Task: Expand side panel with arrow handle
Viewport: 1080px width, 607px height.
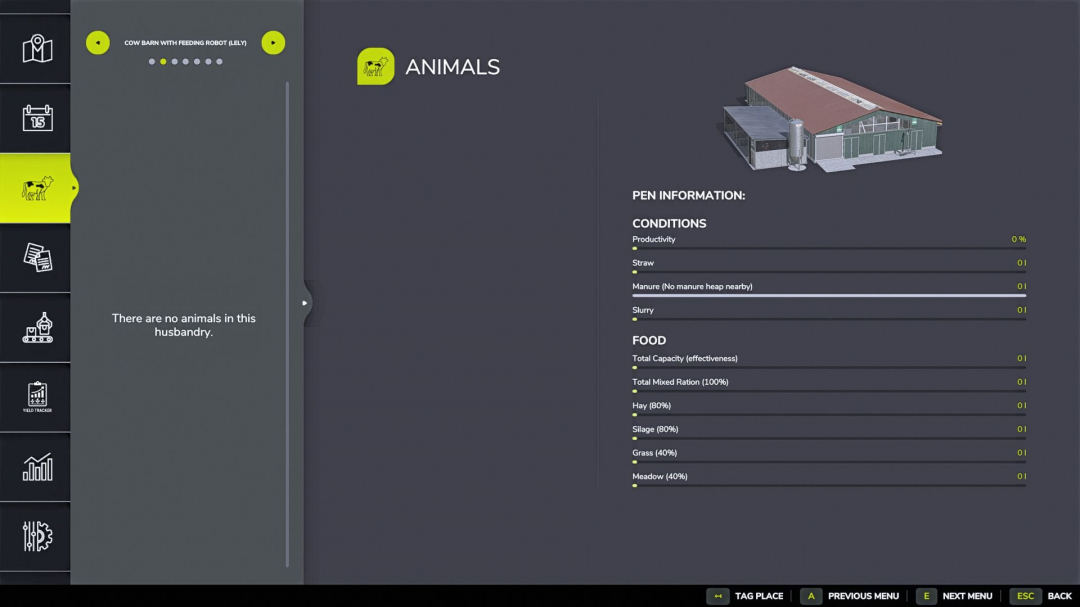Action: (305, 303)
